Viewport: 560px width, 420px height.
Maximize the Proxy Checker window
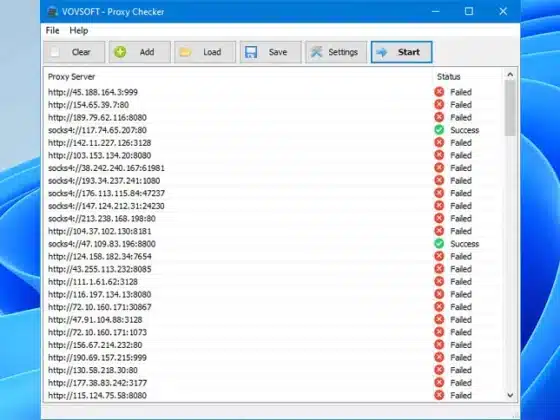(469, 11)
